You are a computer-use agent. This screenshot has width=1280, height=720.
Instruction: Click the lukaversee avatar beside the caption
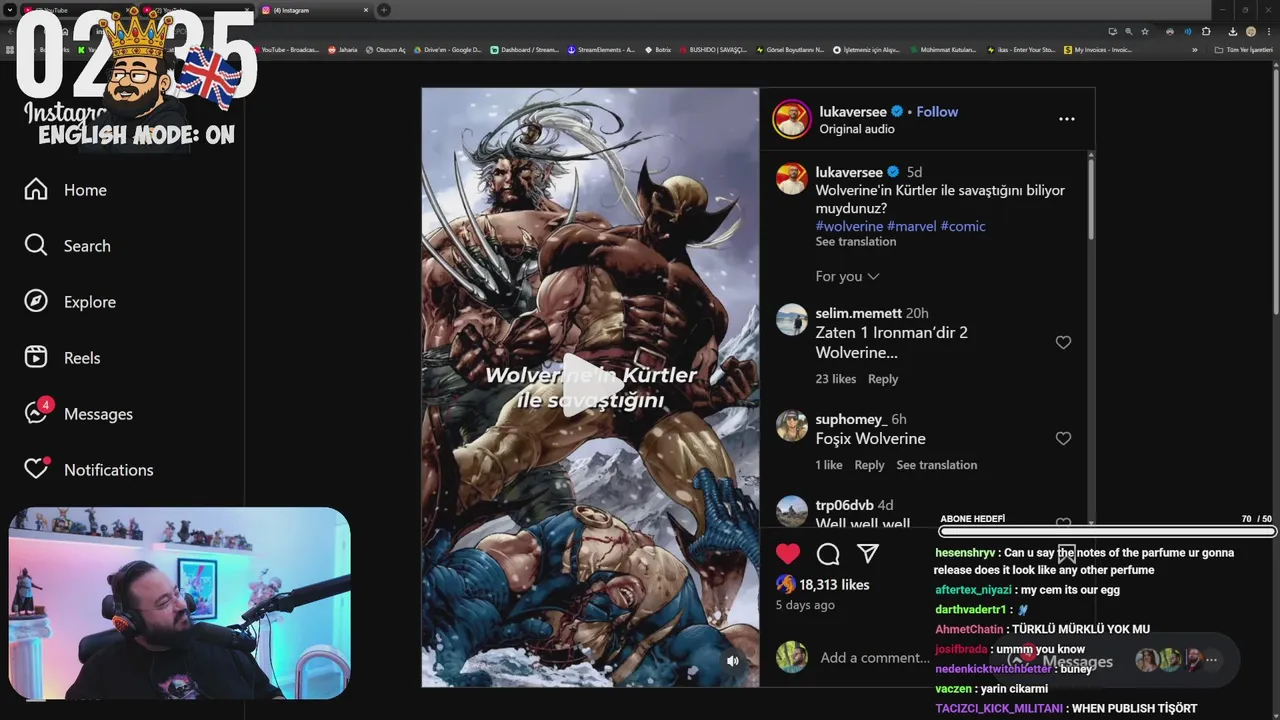pyautogui.click(x=791, y=179)
